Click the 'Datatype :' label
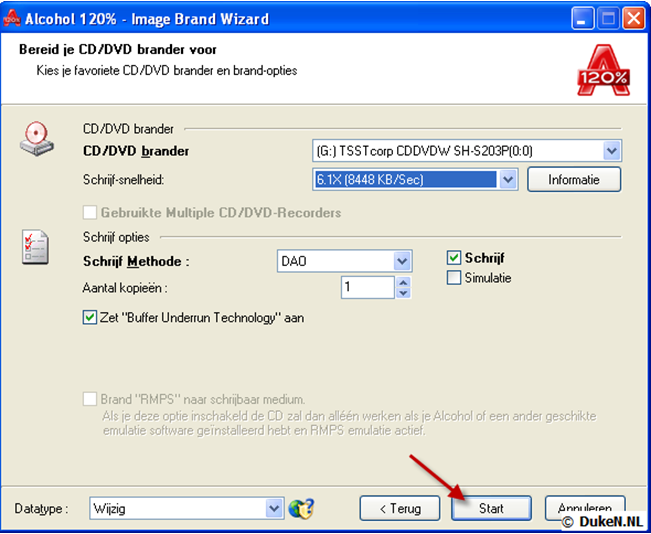The image size is (651, 534). [x=42, y=509]
